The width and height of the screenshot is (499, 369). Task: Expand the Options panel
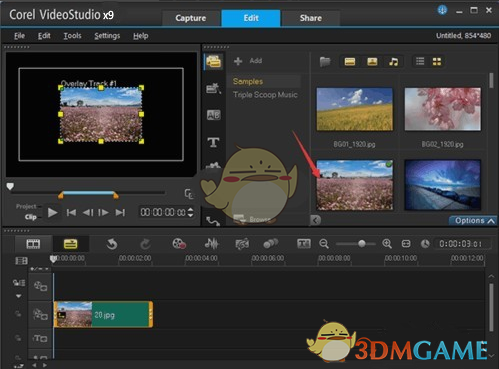tap(474, 221)
